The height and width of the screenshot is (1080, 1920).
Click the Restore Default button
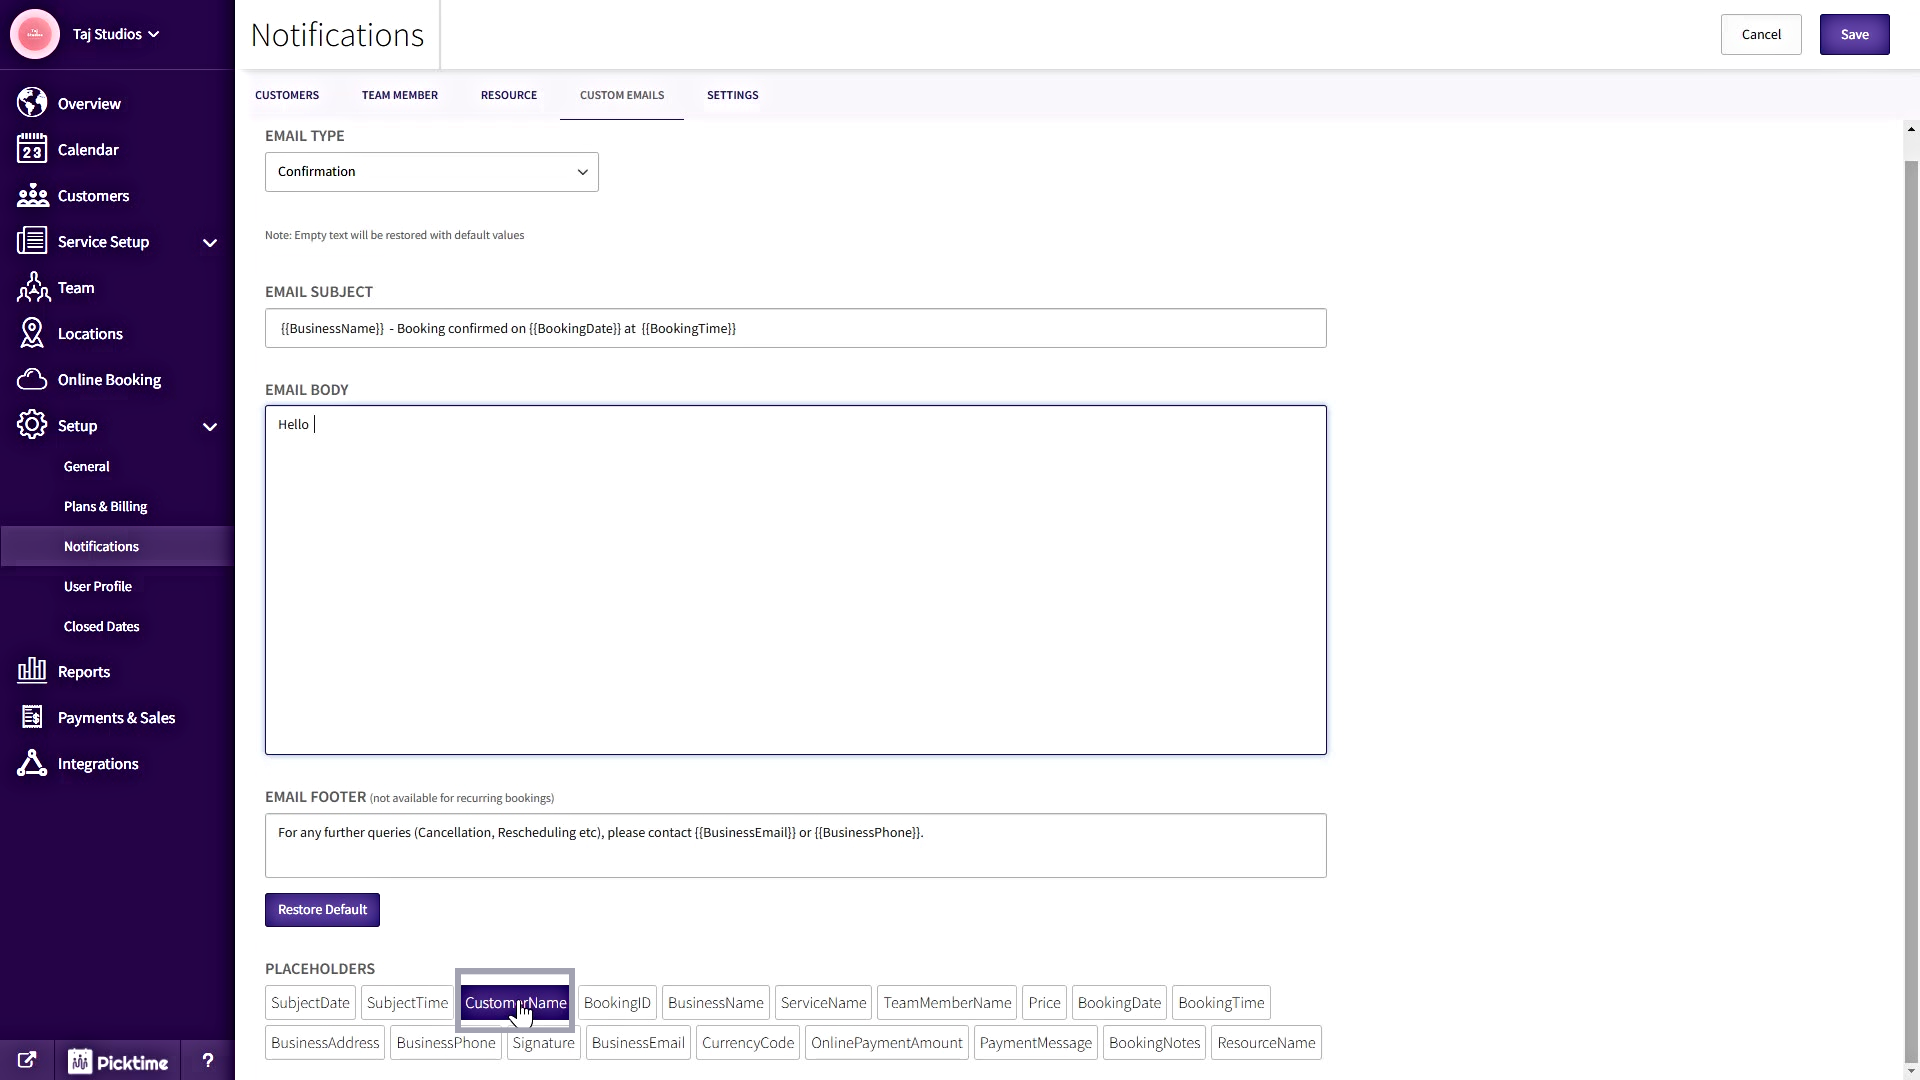pyautogui.click(x=322, y=910)
